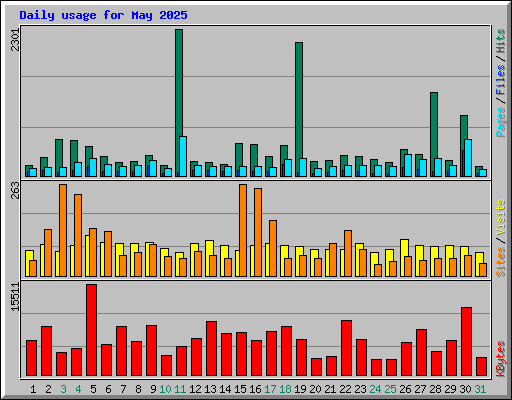Select the red KBytes bar for day 9
The height and width of the screenshot is (400, 512).
click(x=151, y=351)
